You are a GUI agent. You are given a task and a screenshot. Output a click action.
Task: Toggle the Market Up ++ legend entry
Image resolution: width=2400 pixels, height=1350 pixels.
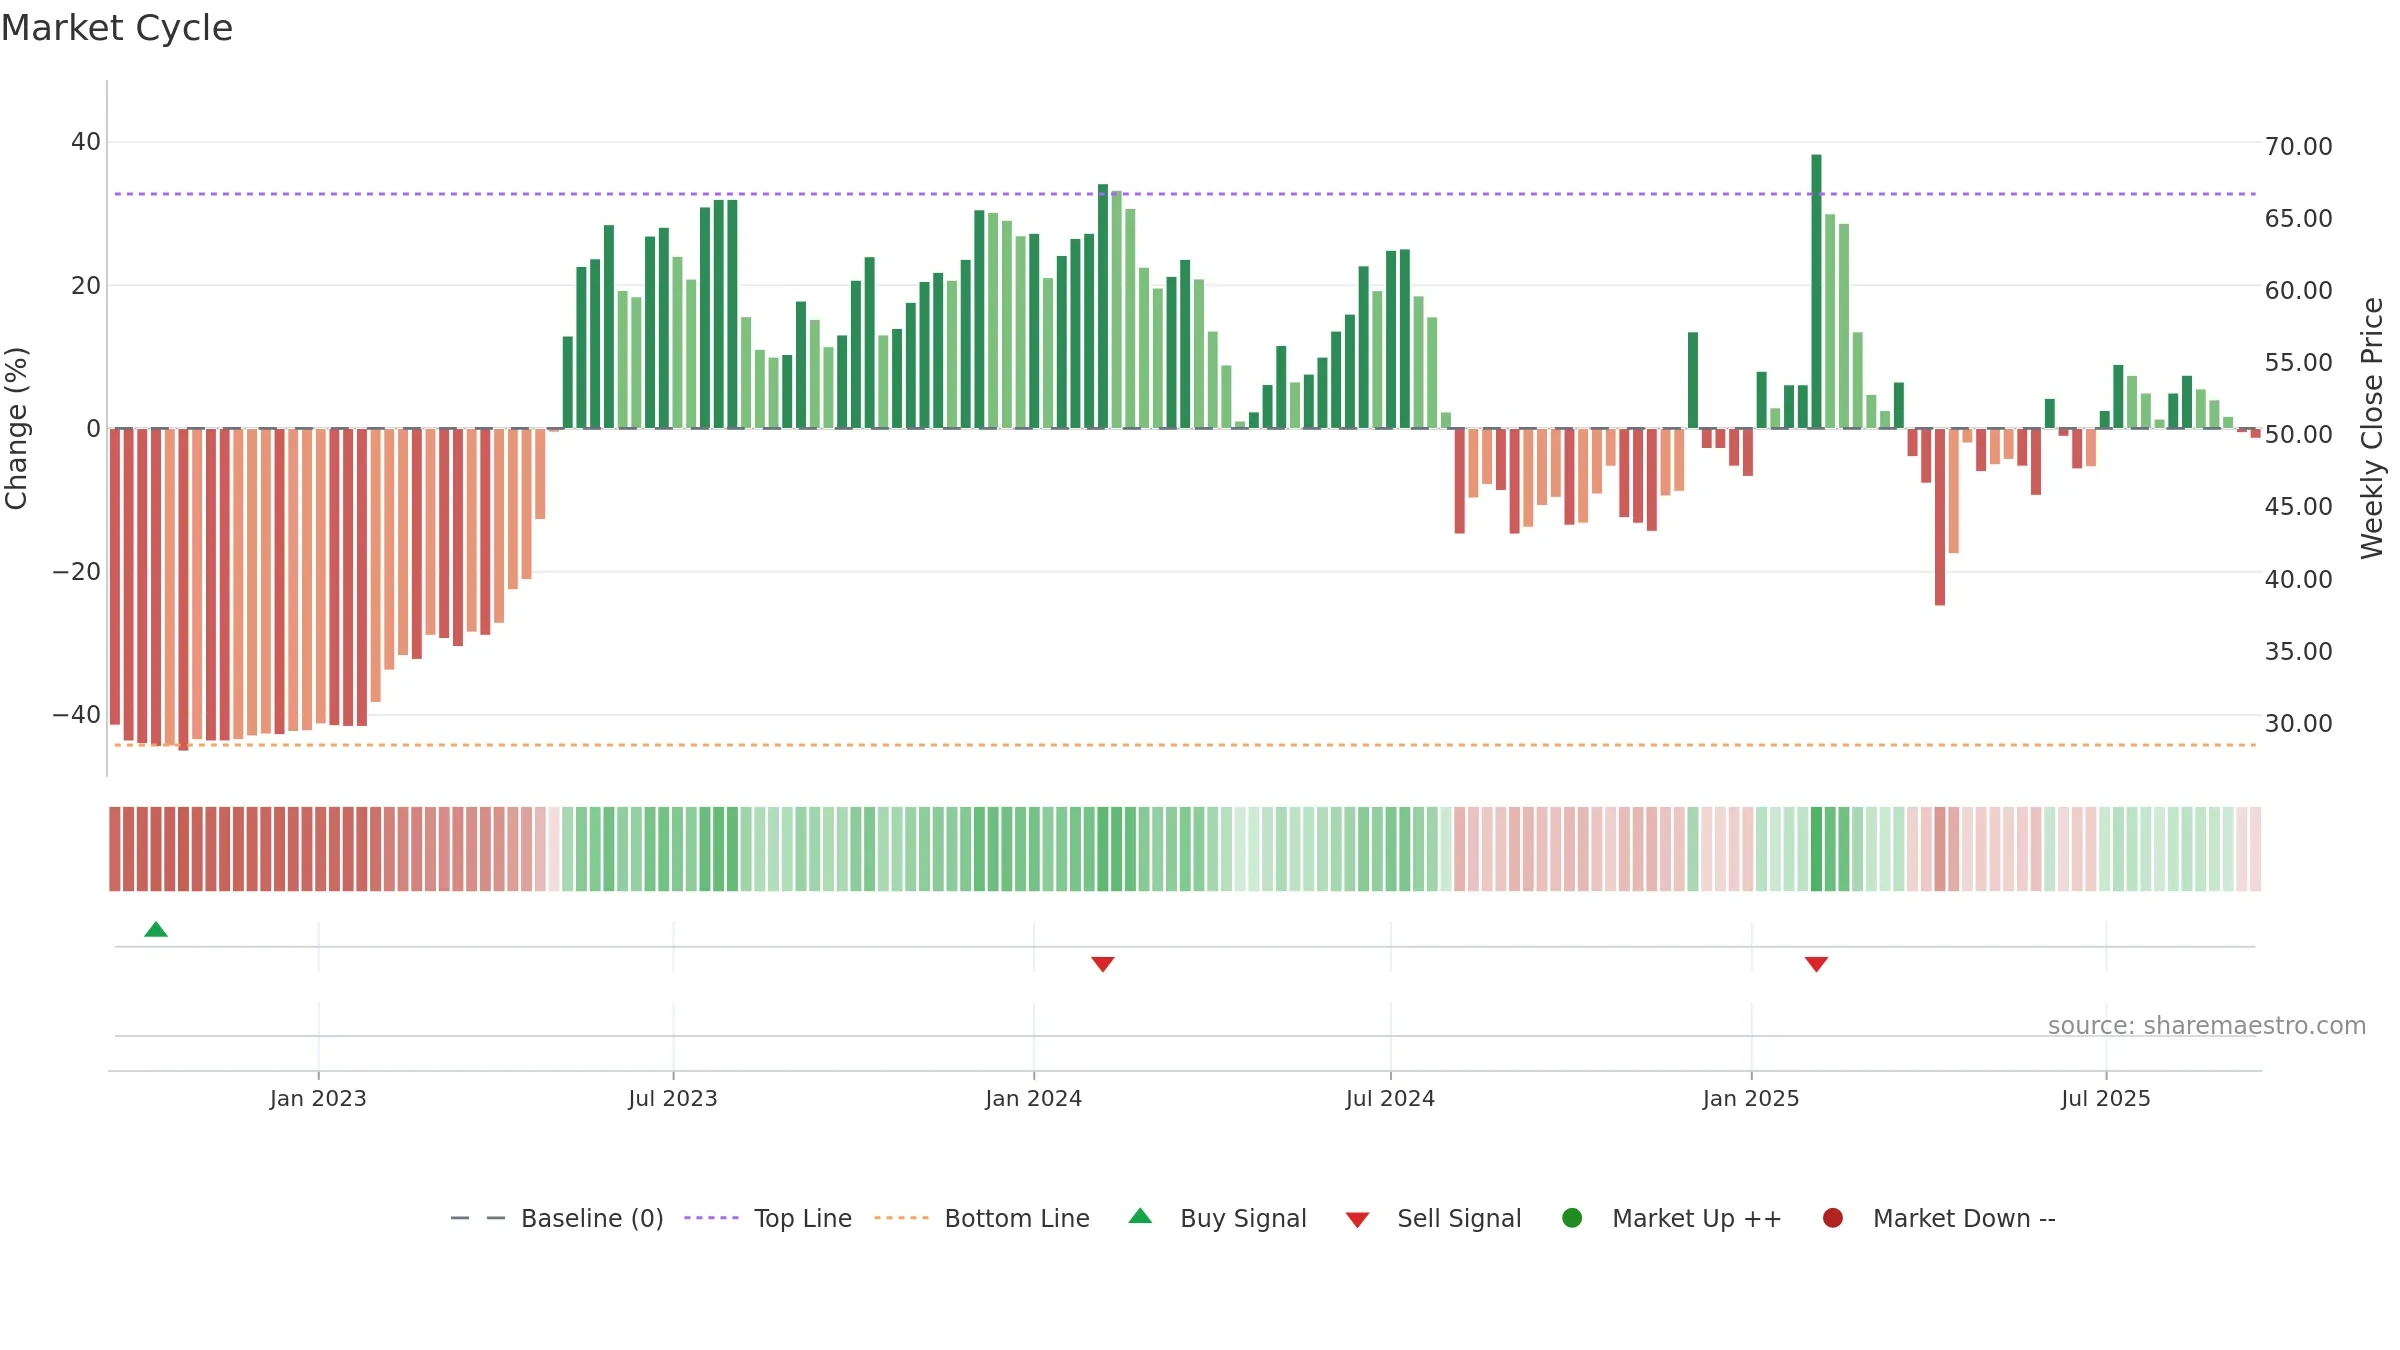pyautogui.click(x=1672, y=1218)
